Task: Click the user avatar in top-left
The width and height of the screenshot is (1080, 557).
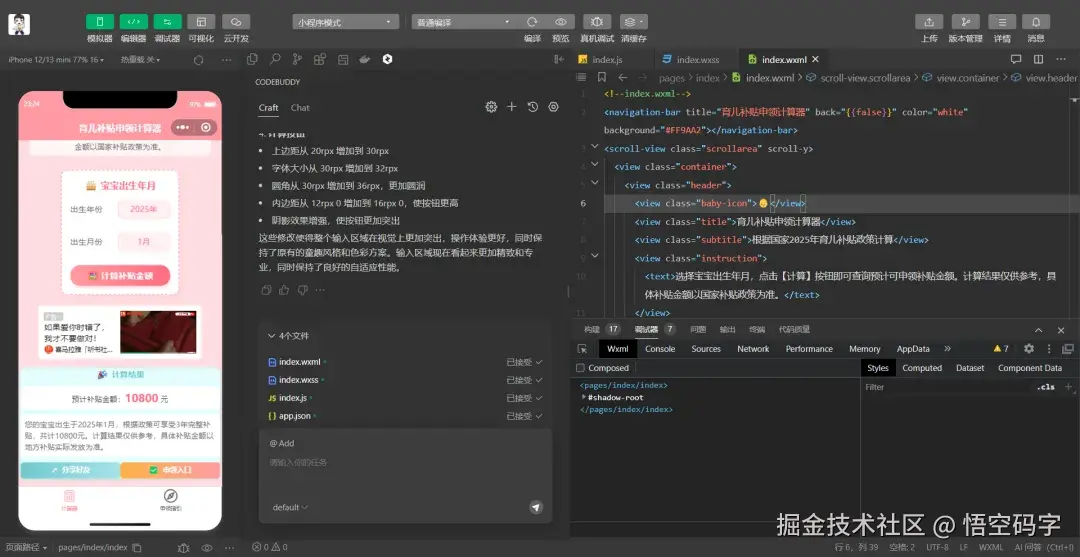Action: [x=19, y=23]
